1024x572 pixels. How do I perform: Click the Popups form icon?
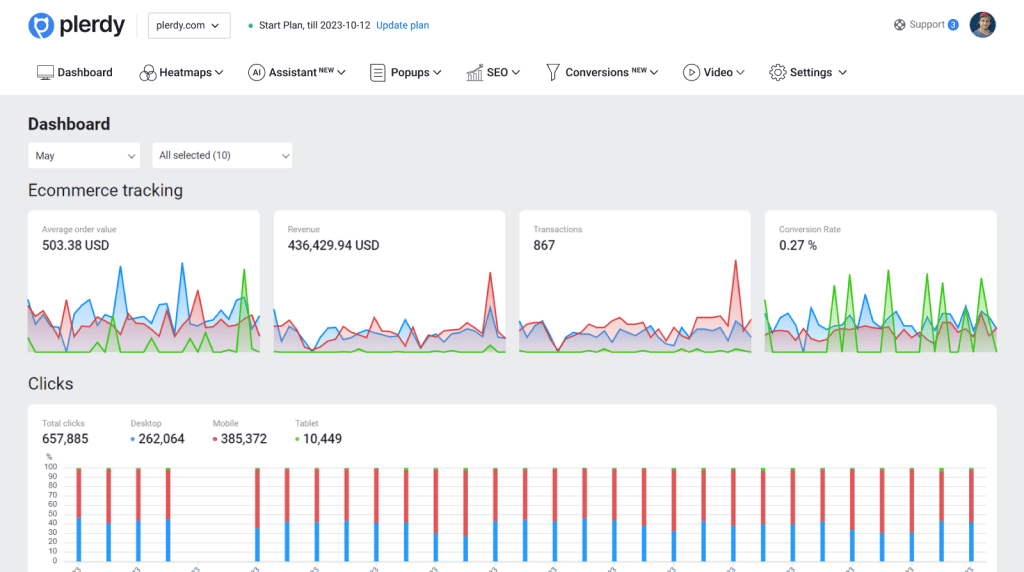[377, 73]
